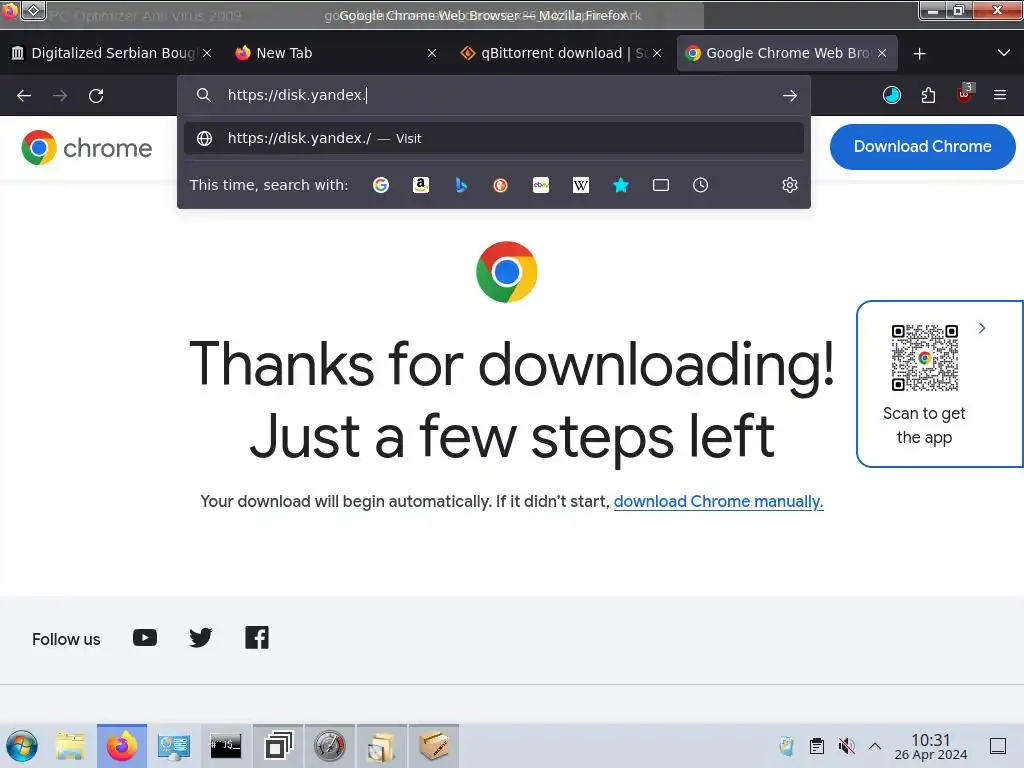Open file manager from taskbar
1024x768 pixels.
coord(70,746)
